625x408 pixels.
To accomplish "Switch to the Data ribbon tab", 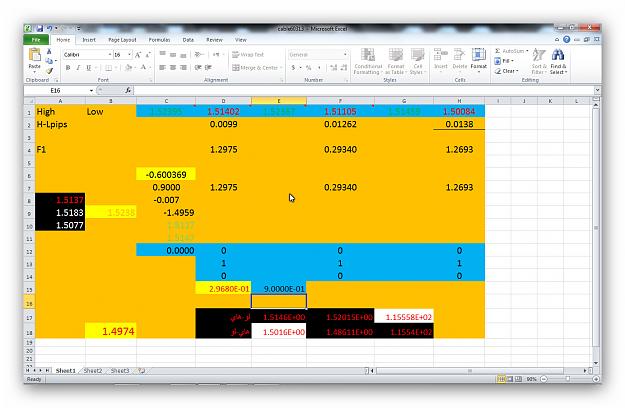I will click(x=188, y=40).
